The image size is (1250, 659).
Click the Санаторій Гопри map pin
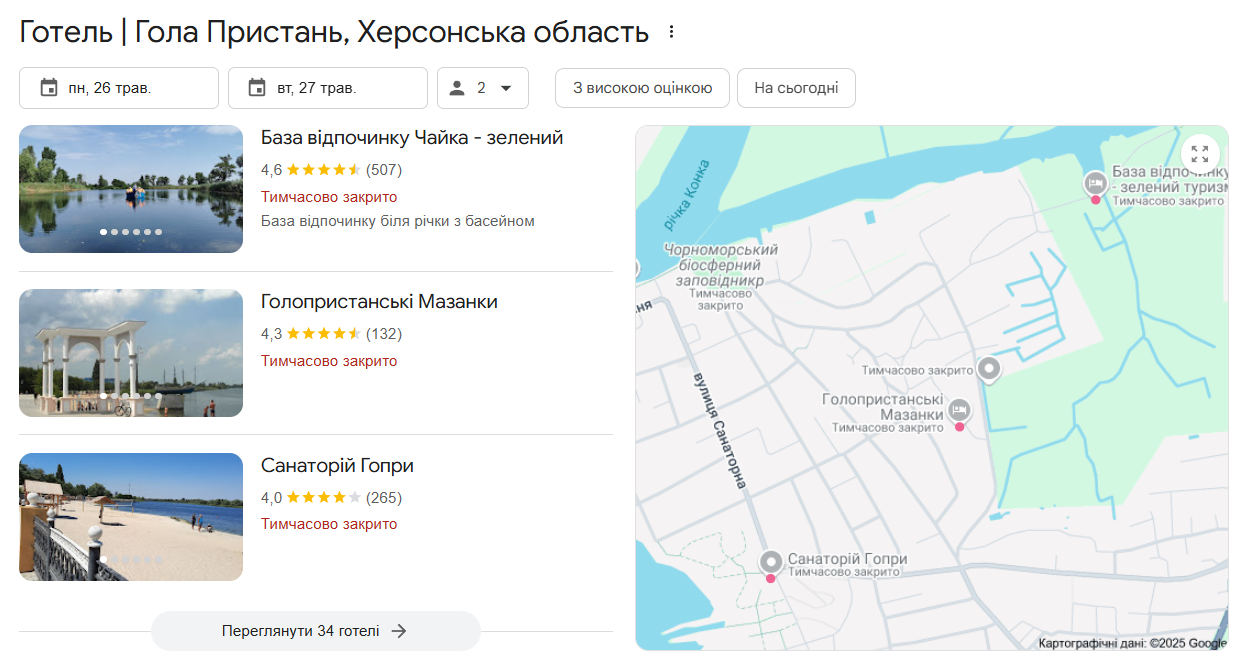tap(770, 562)
